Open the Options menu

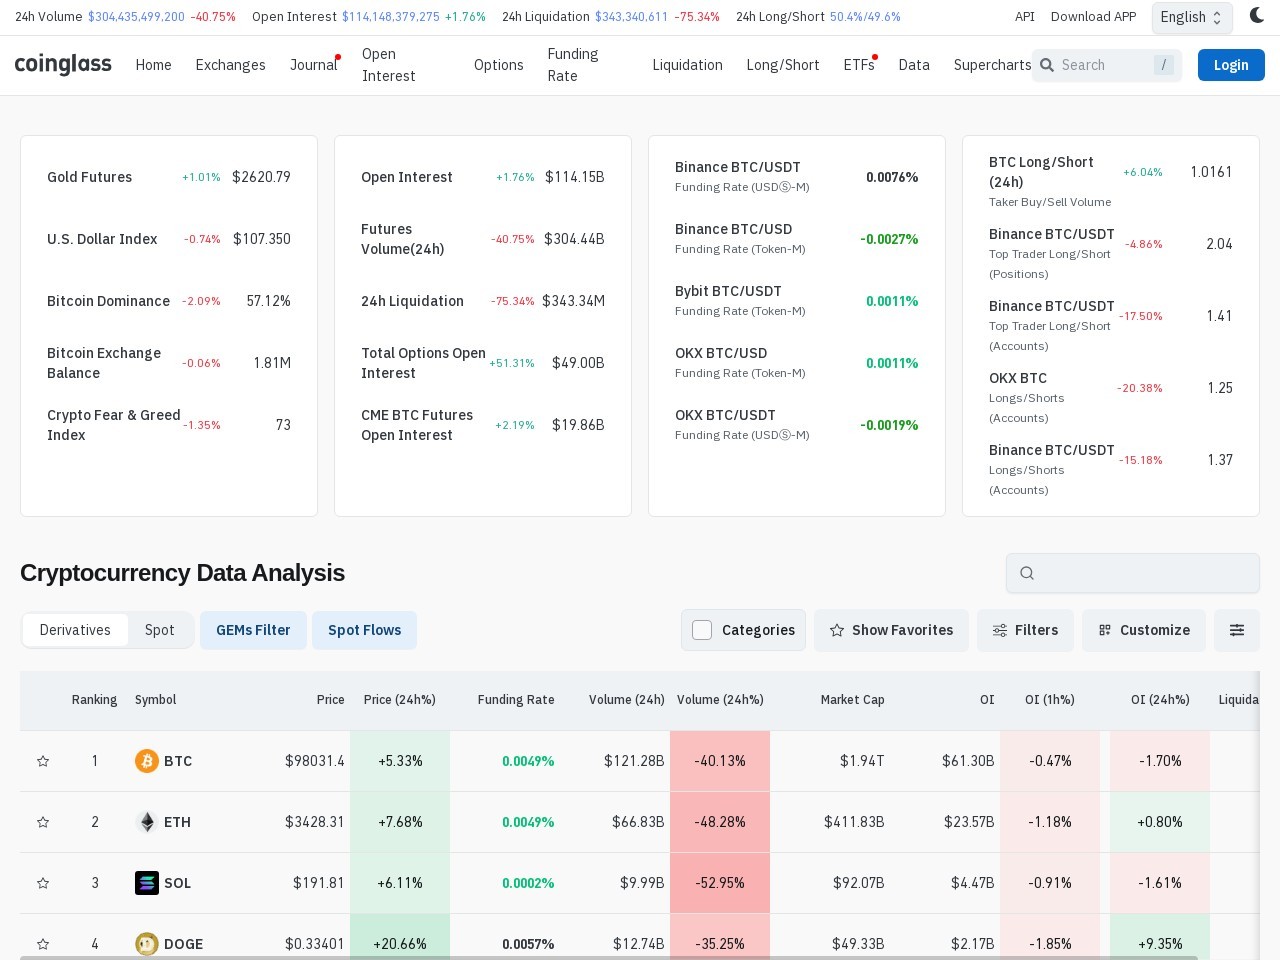pyautogui.click(x=498, y=65)
